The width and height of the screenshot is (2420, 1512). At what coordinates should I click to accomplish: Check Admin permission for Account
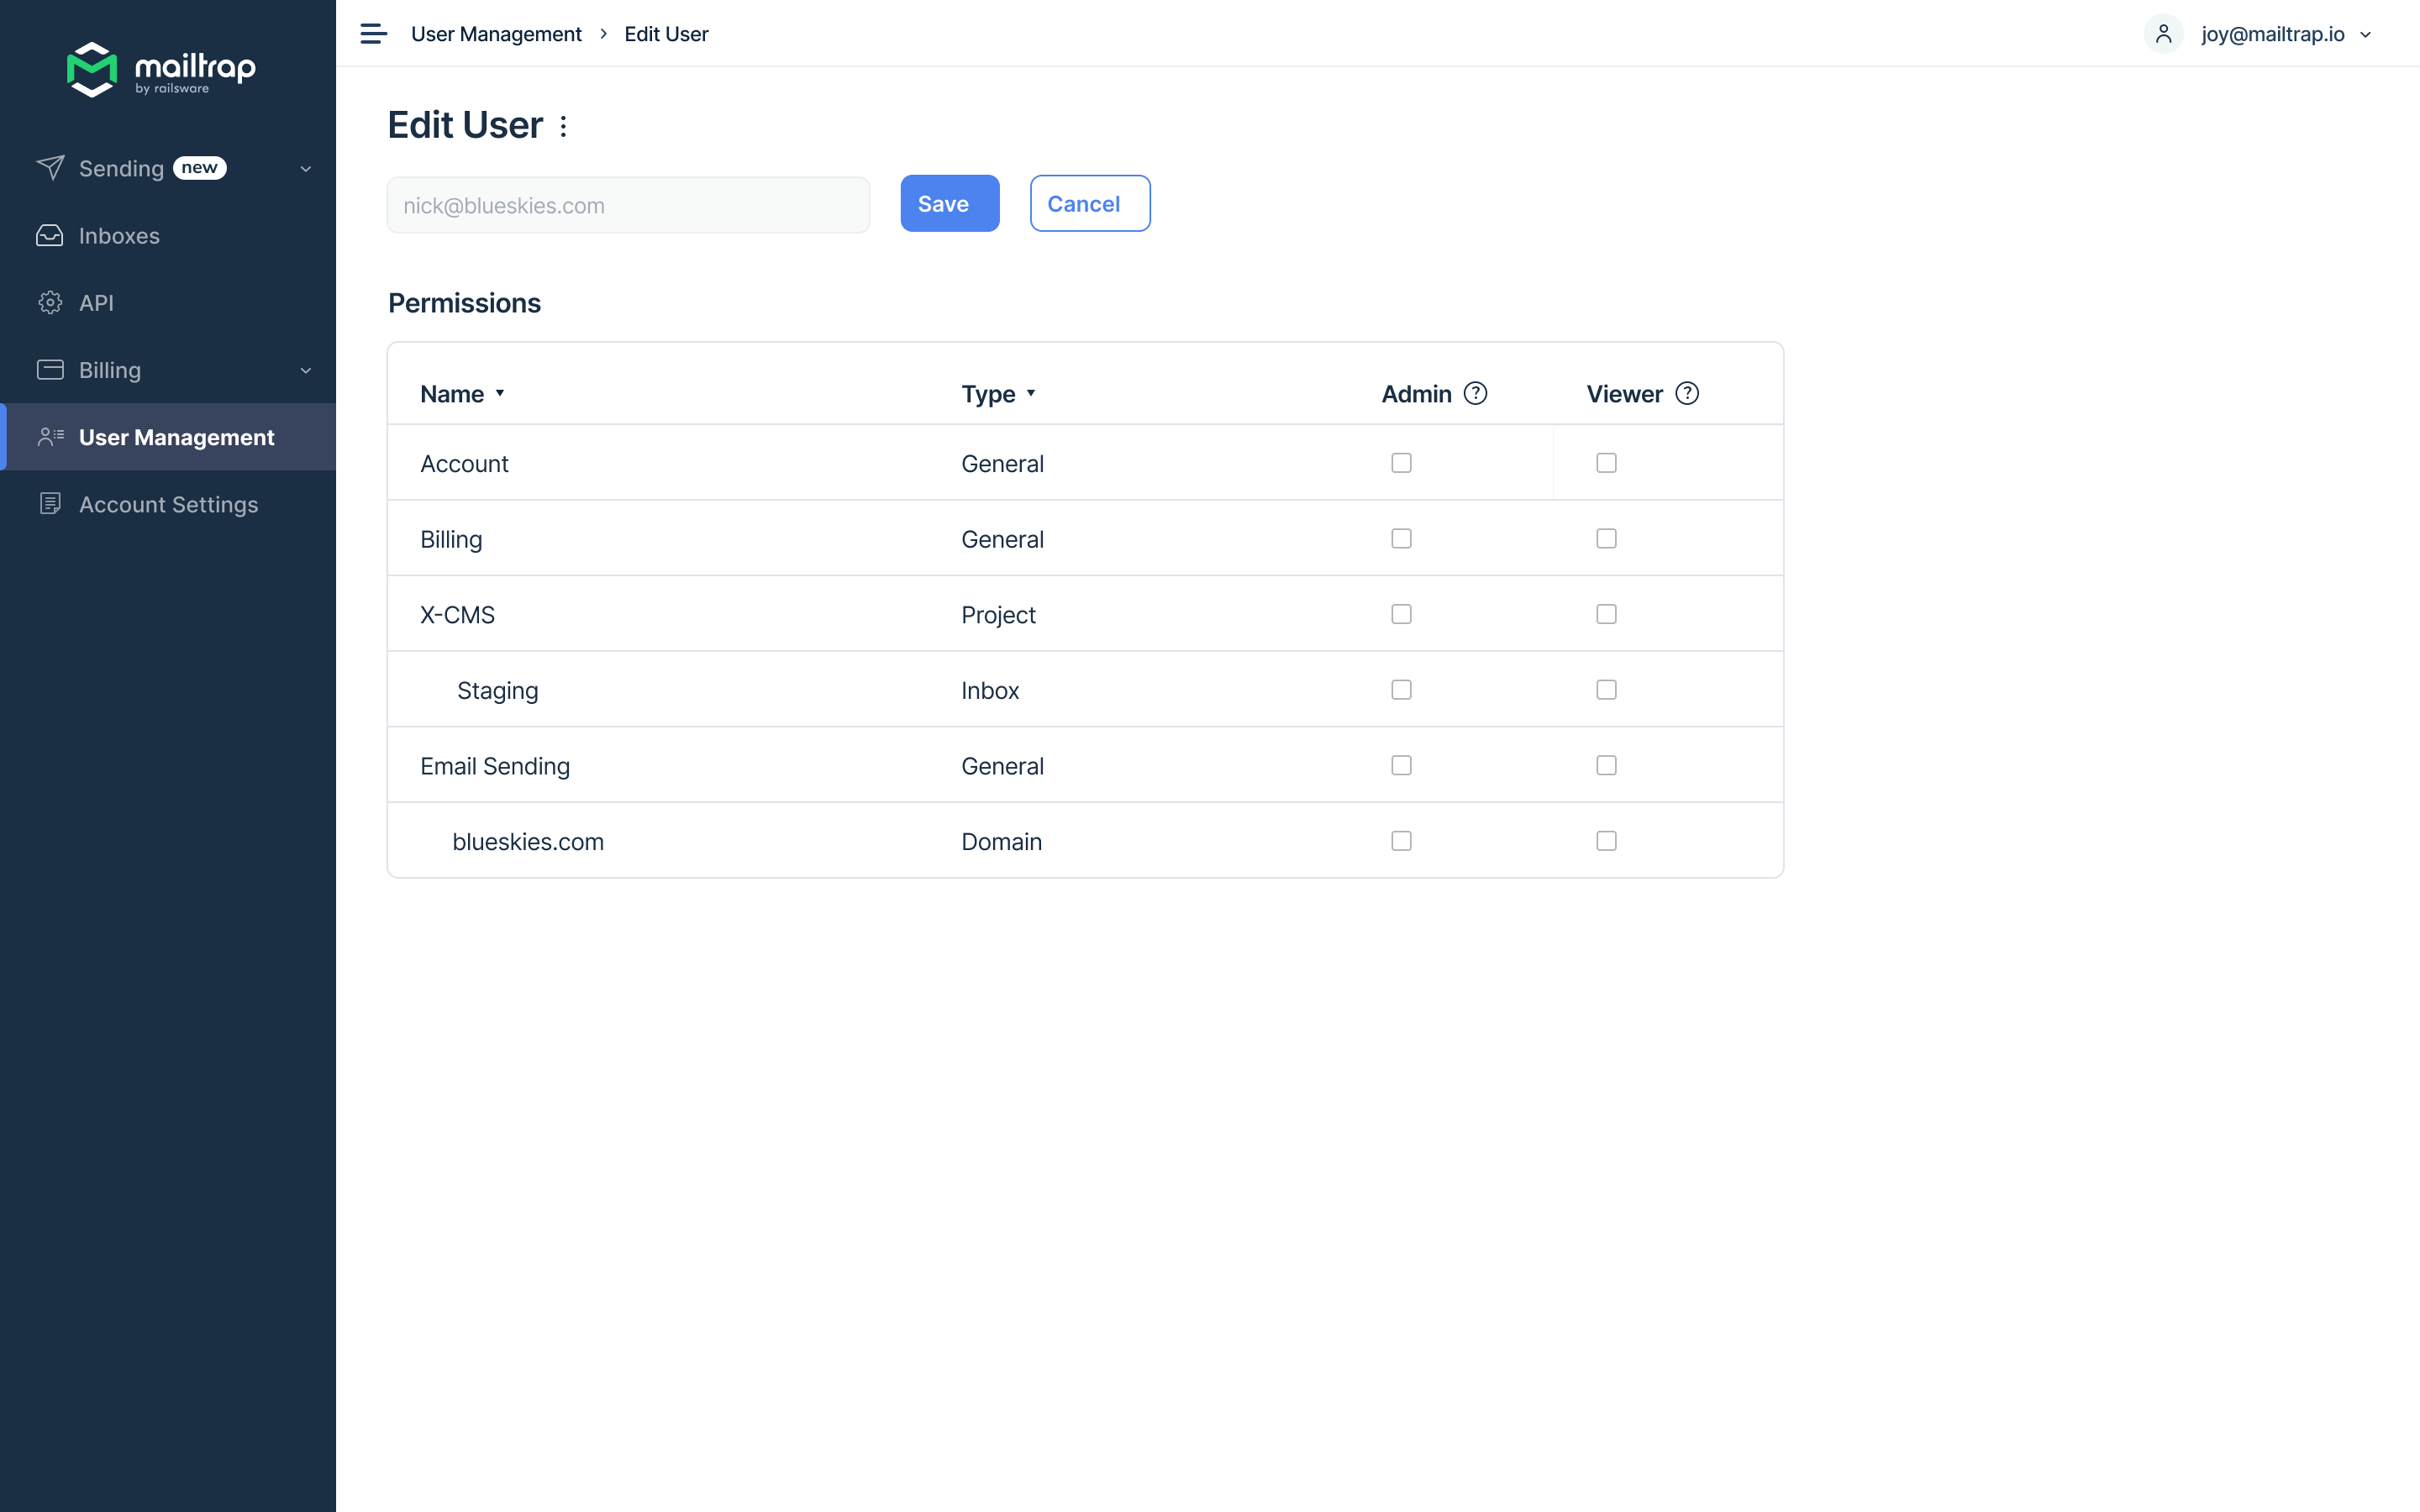(1401, 463)
